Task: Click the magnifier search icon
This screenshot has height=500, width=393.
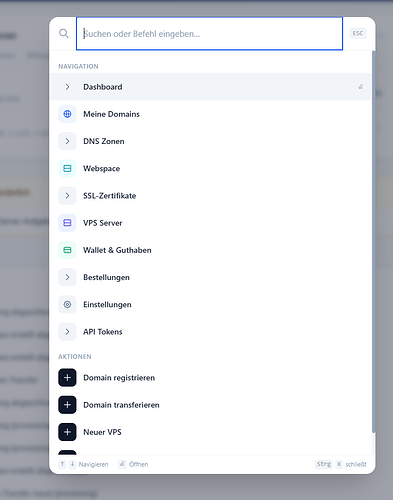Action: pos(64,33)
